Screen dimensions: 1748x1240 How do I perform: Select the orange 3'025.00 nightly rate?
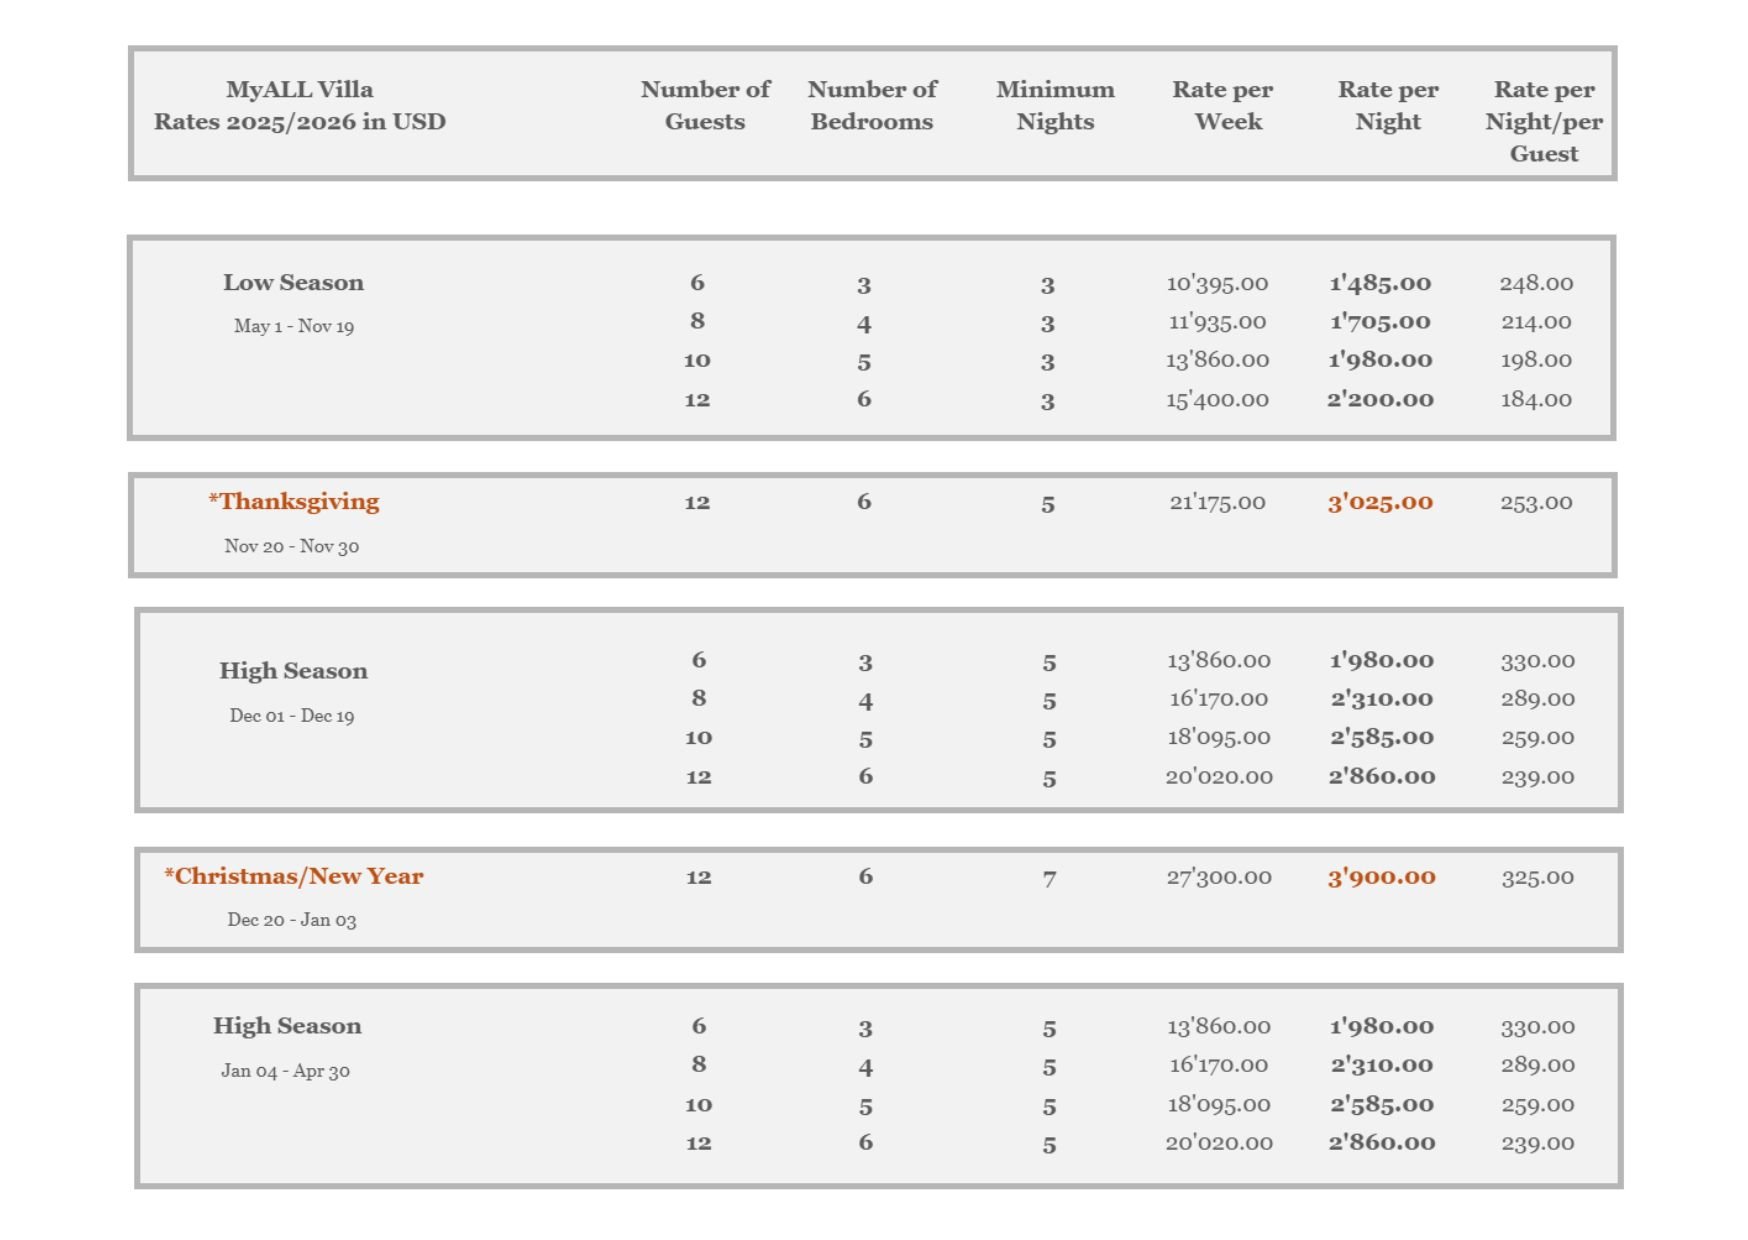[x=1380, y=502]
